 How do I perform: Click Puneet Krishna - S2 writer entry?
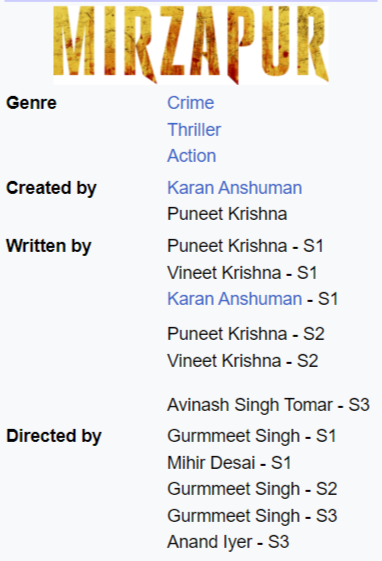[x=246, y=334]
